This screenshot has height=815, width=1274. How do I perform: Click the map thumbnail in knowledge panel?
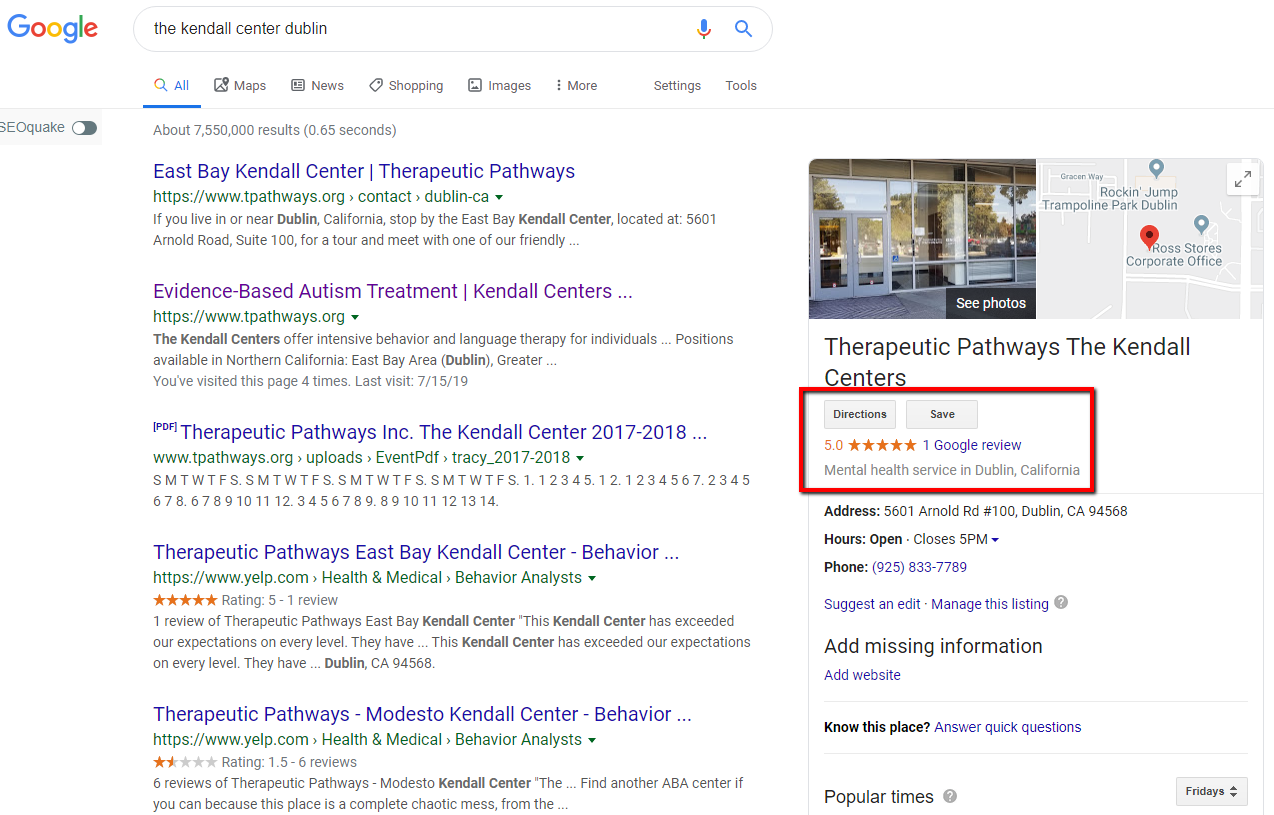click(1150, 239)
